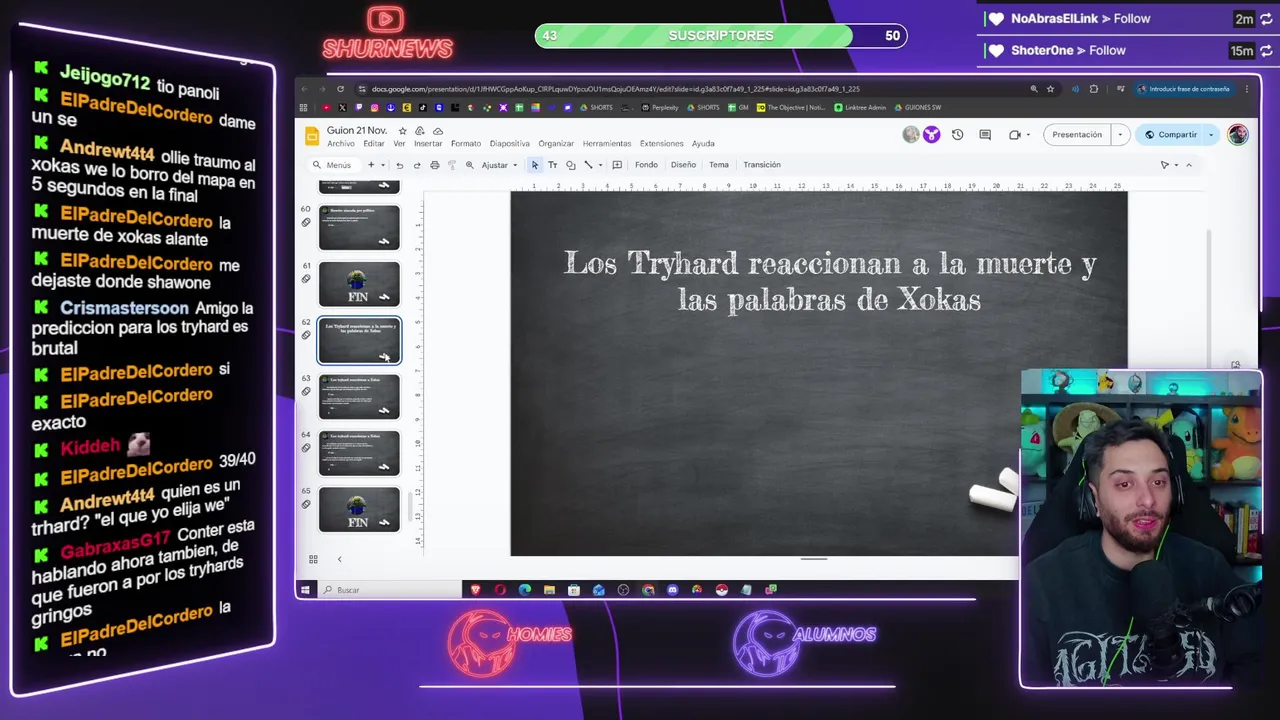Open version history clock icon
The height and width of the screenshot is (720, 1280).
point(957,135)
